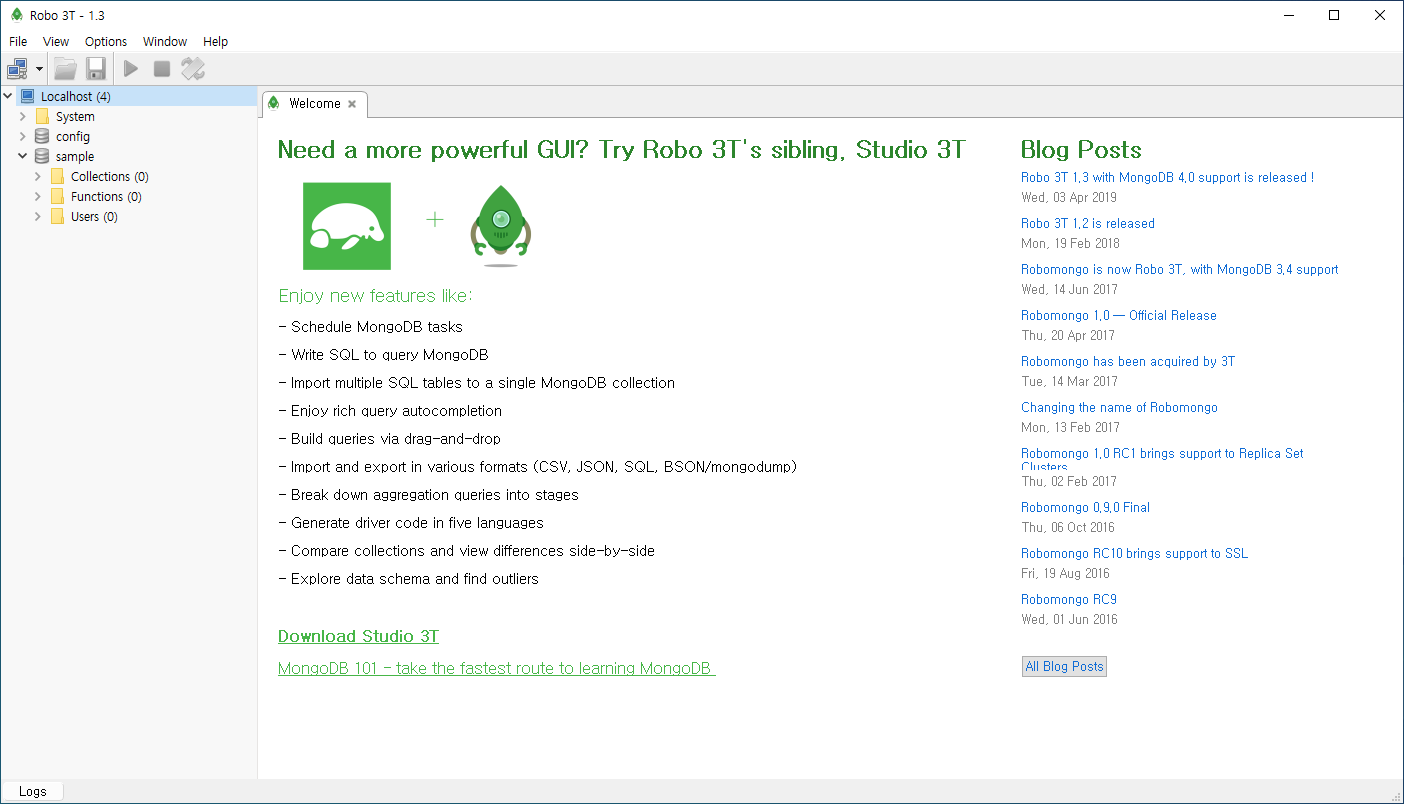
Task: Close the Welcome tab
Action: pos(352,104)
